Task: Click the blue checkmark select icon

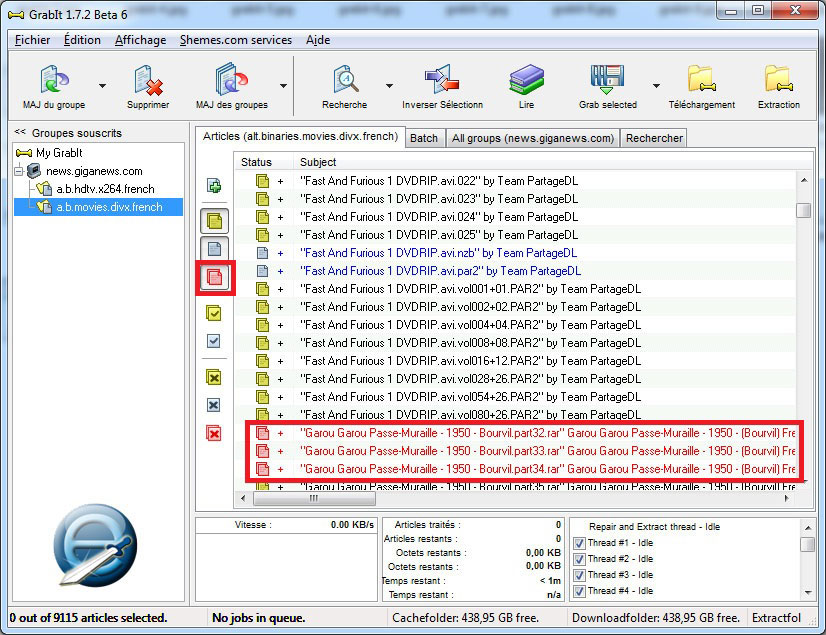Action: tap(213, 341)
